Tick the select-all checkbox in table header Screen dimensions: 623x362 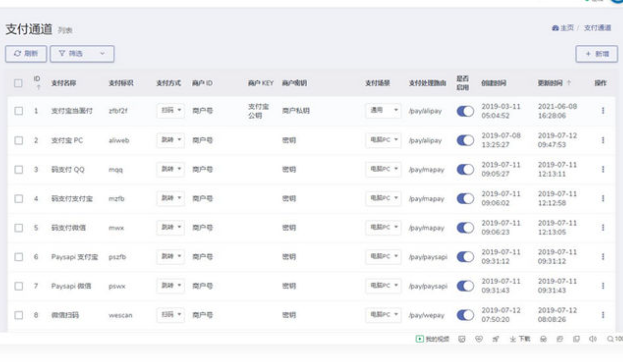coord(18,83)
